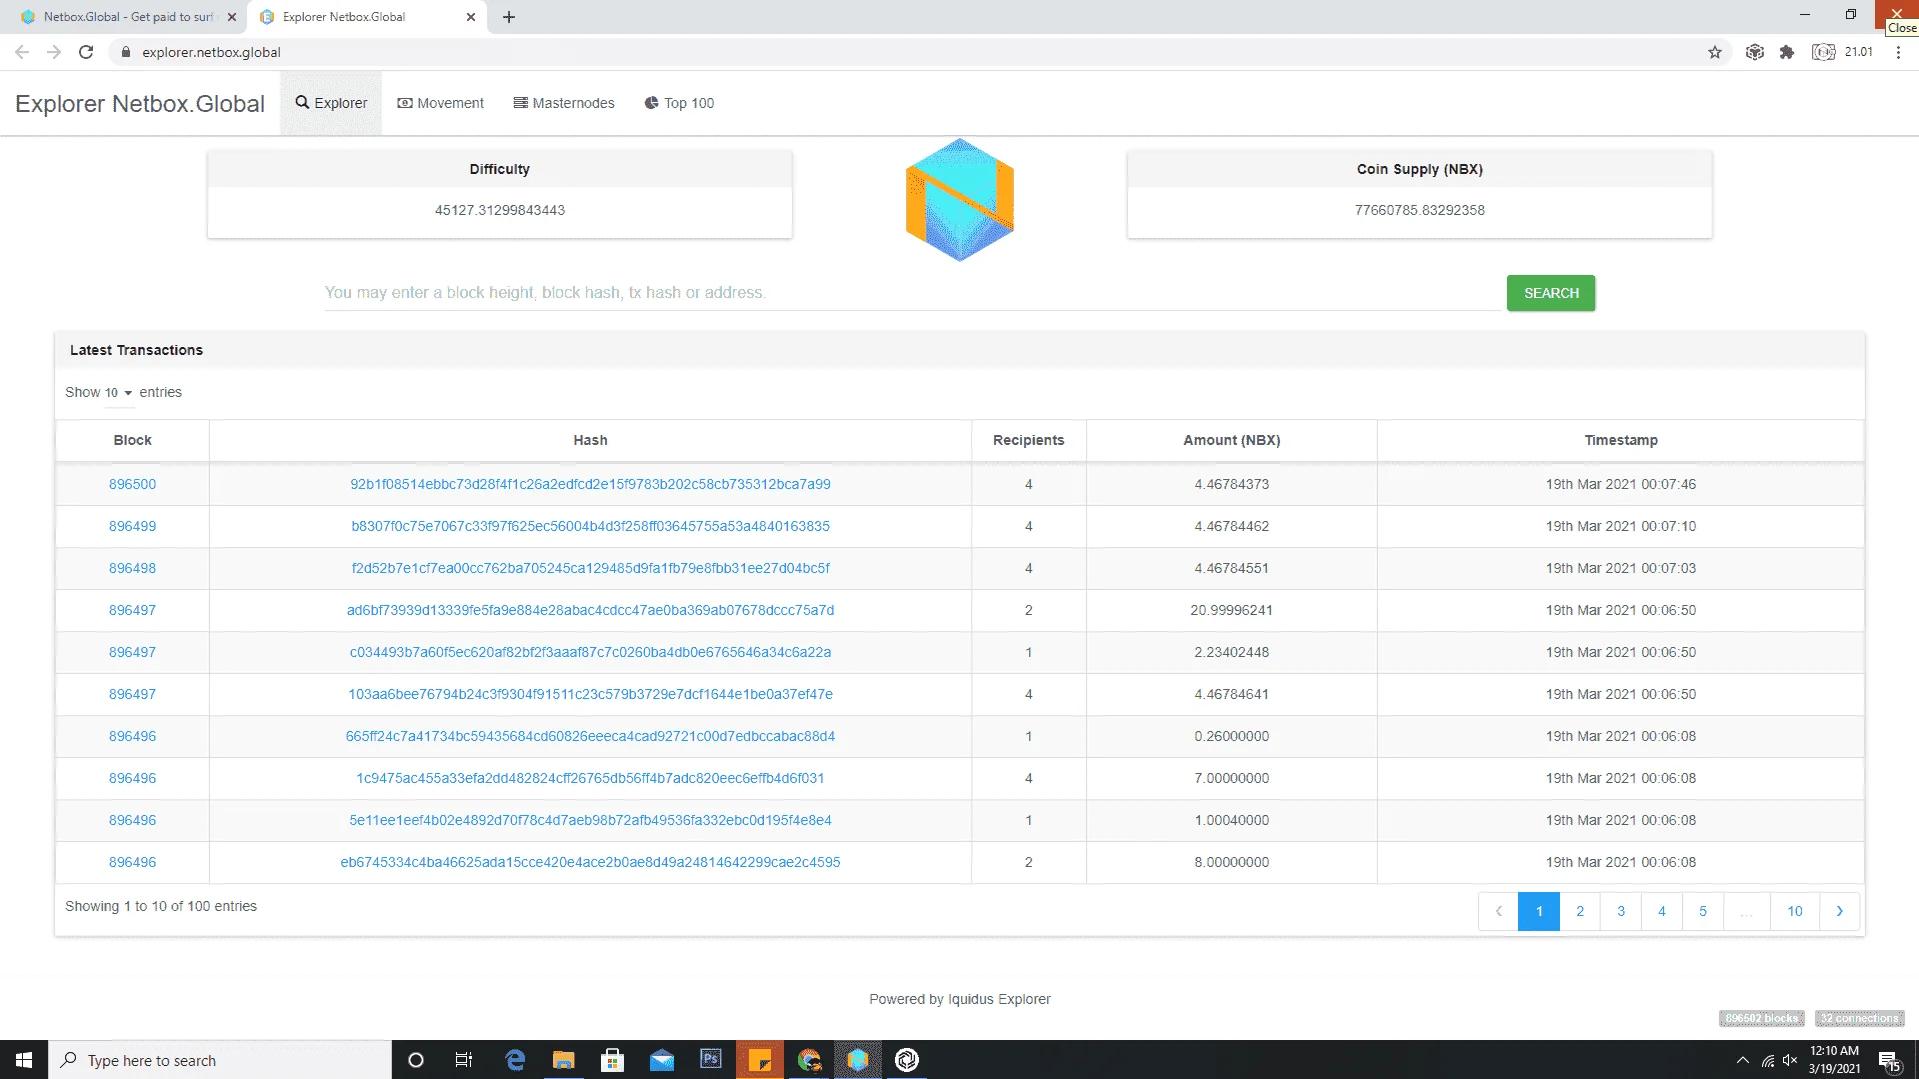Open the Masternodes navigation tab
The image size is (1919, 1079).
click(564, 103)
